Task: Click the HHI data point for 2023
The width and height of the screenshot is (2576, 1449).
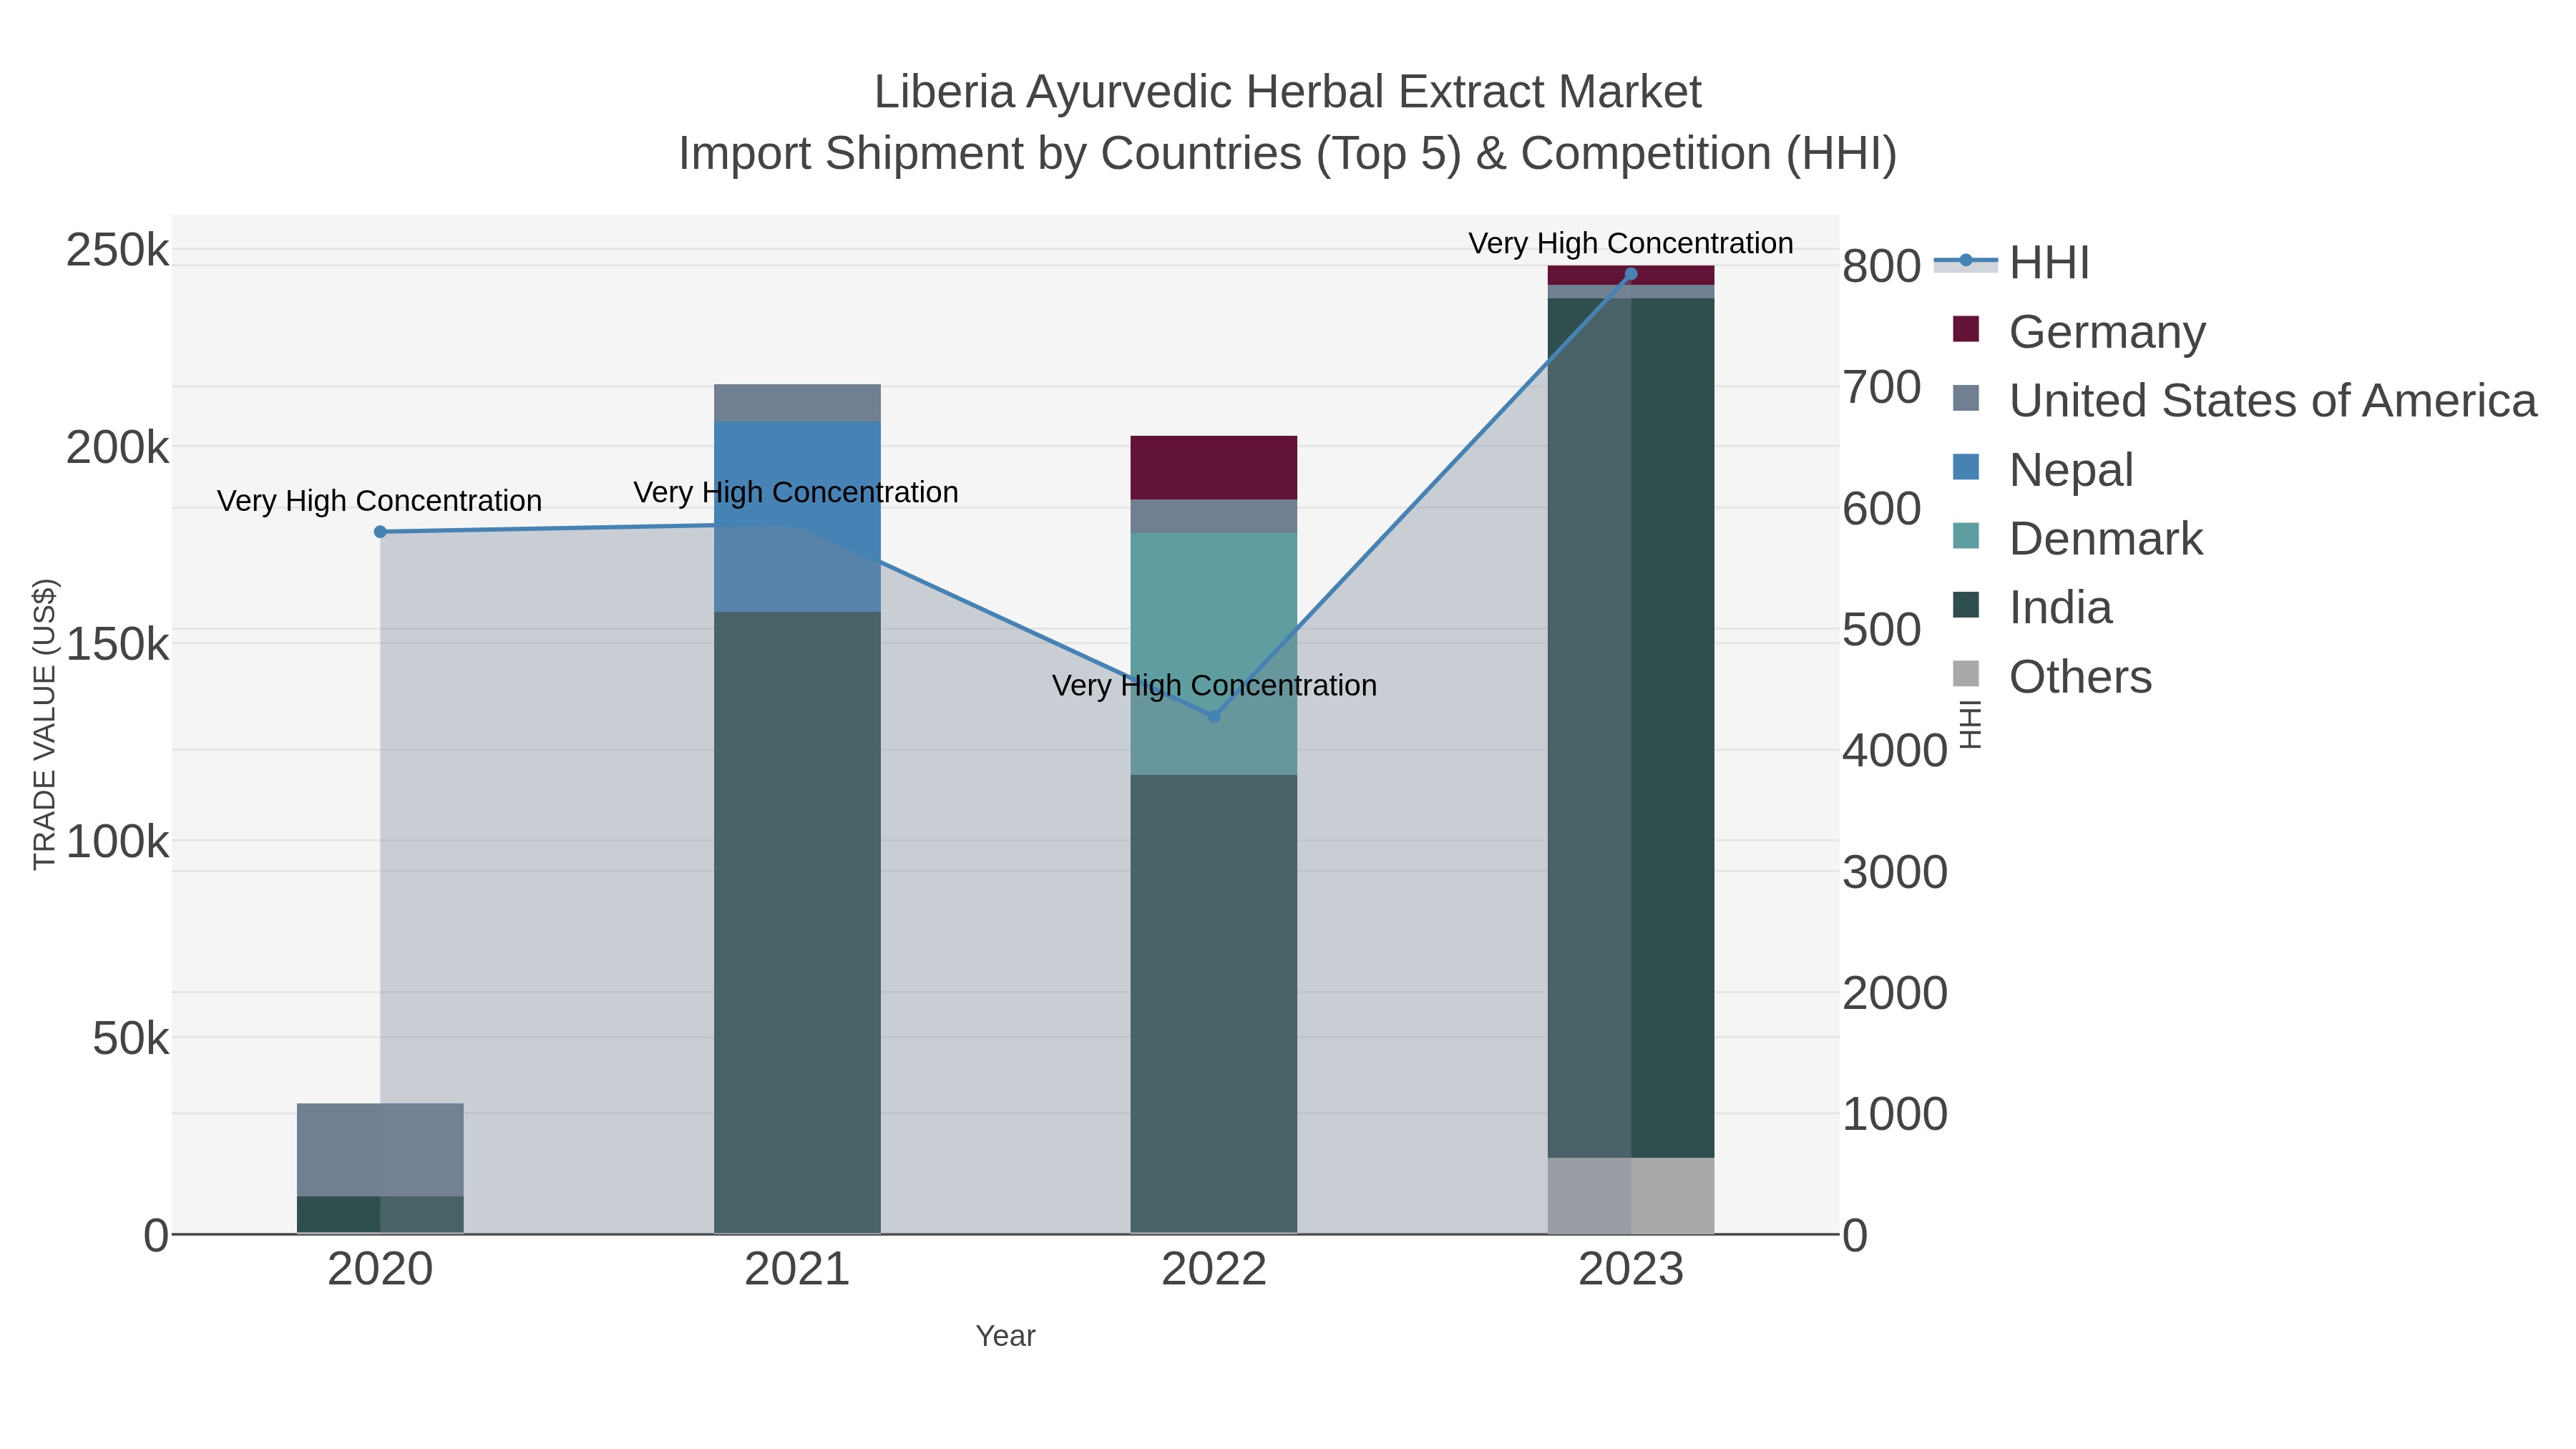Action: [1631, 274]
